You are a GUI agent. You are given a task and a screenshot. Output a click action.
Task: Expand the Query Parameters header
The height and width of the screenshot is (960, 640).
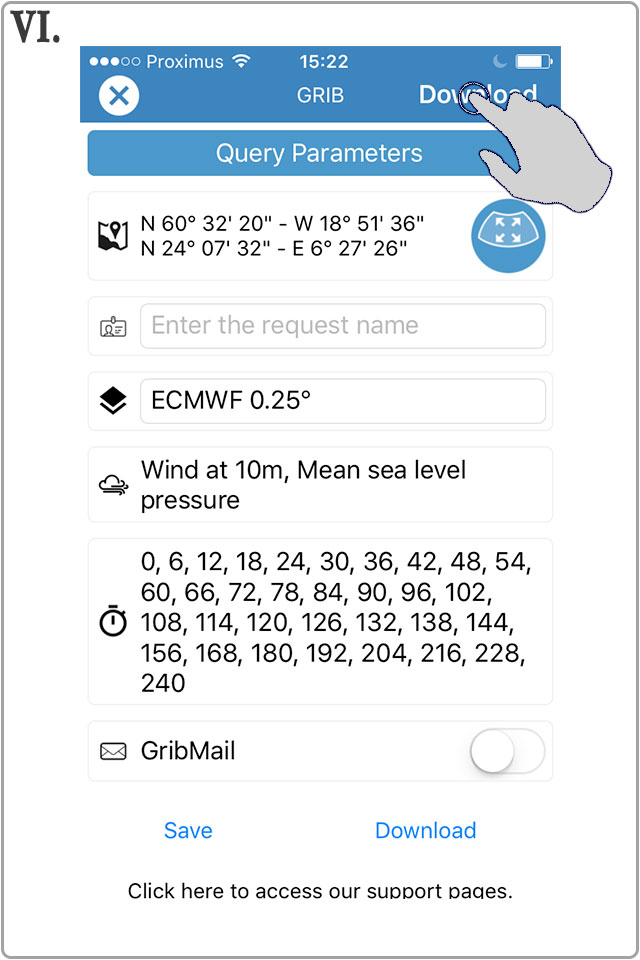click(x=320, y=153)
